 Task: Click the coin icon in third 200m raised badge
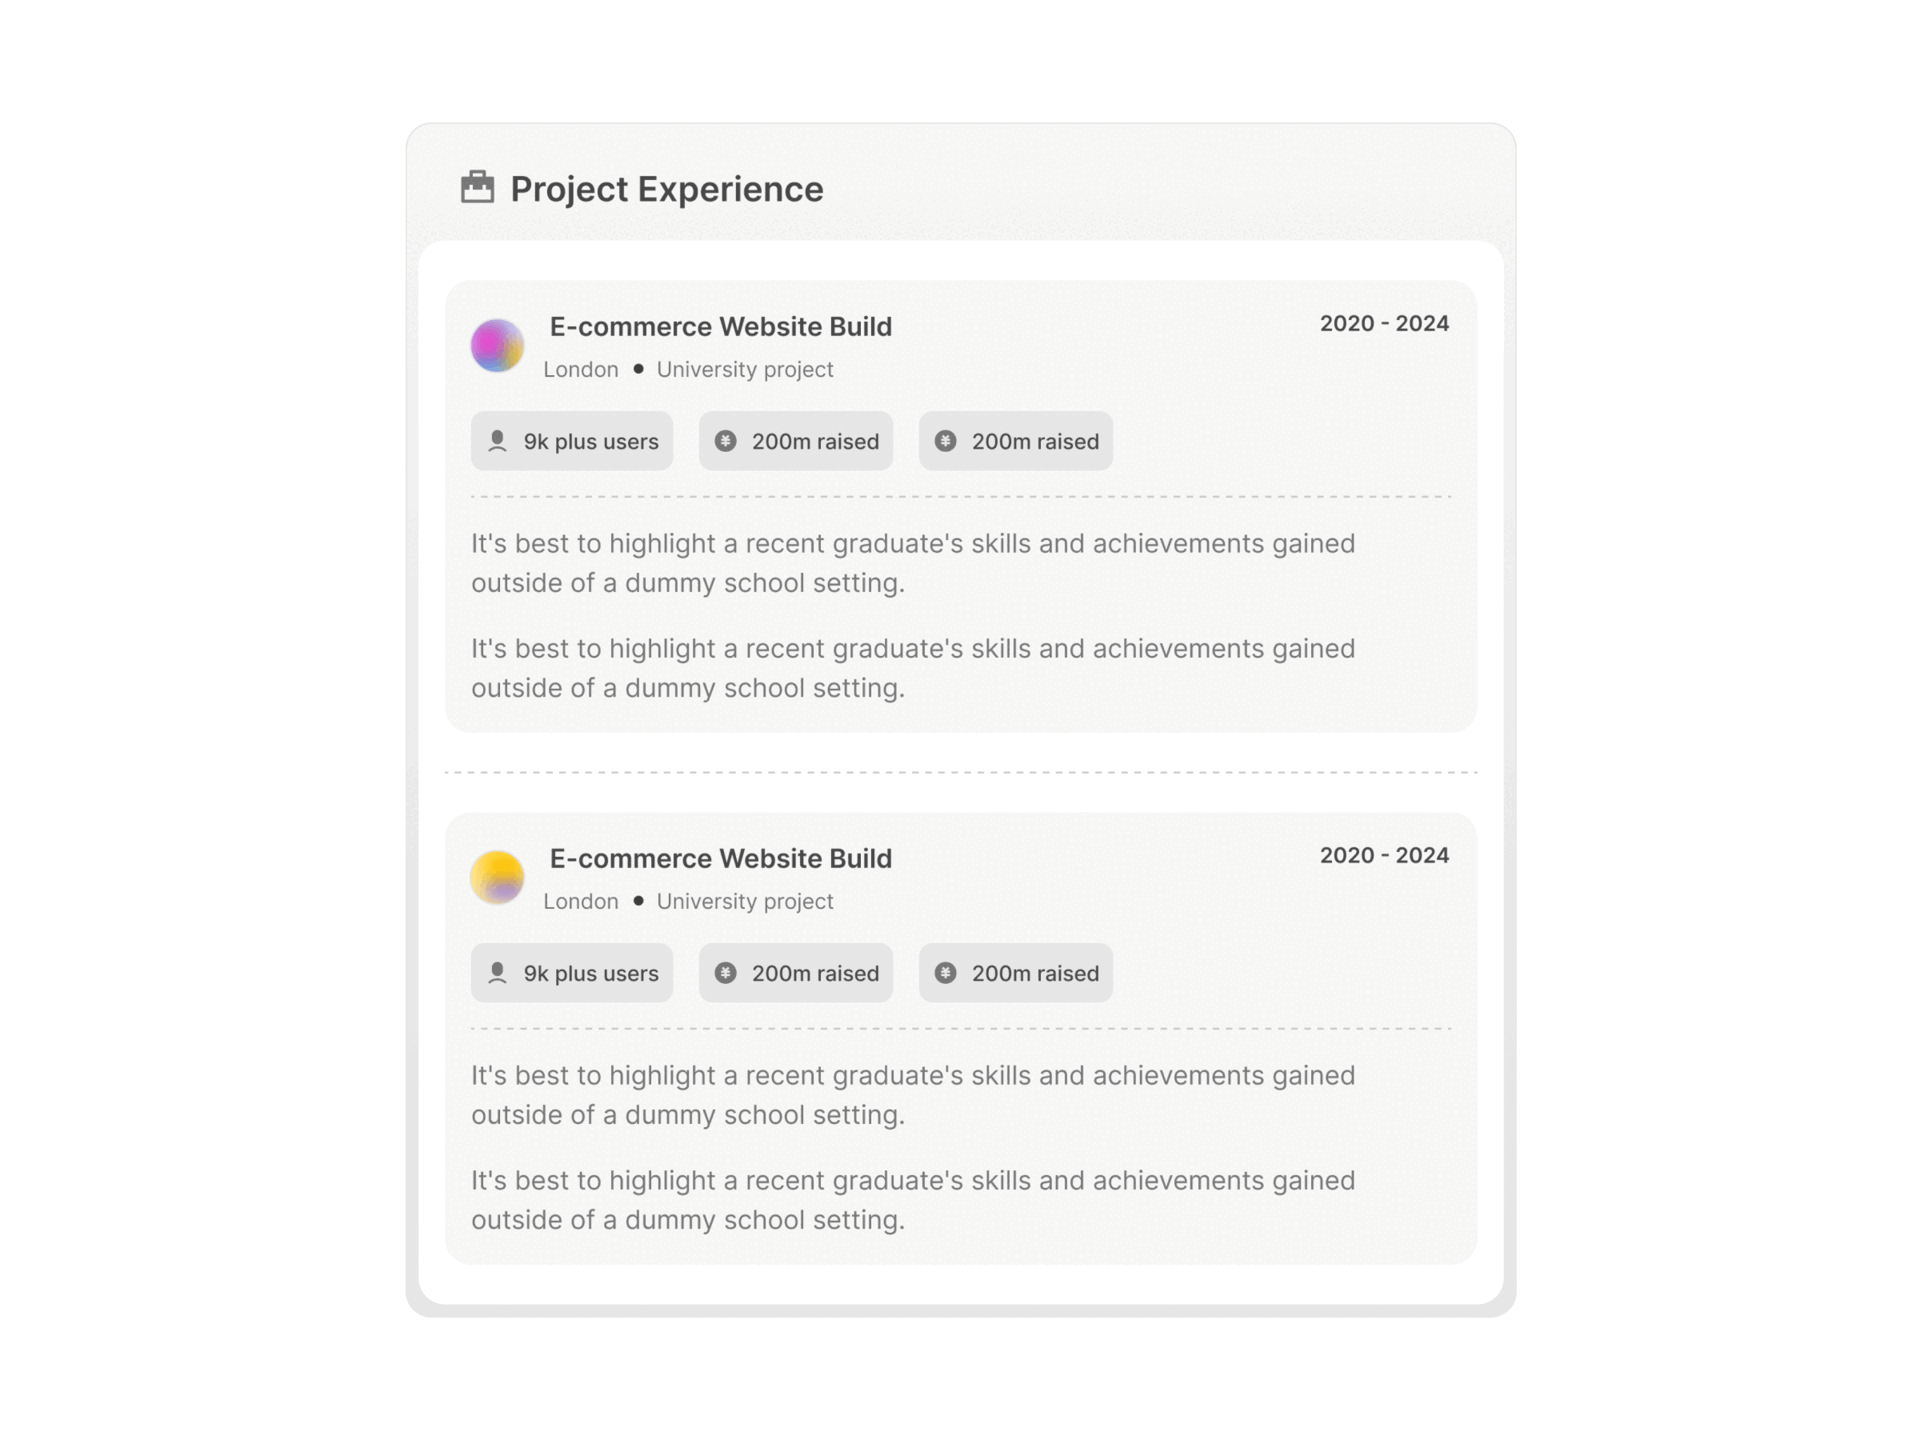(x=727, y=972)
